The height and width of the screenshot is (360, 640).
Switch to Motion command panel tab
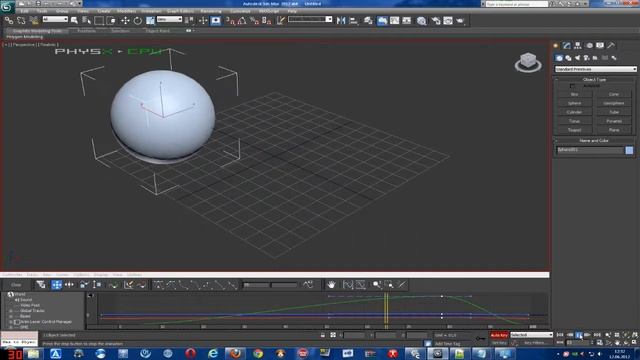click(589, 45)
